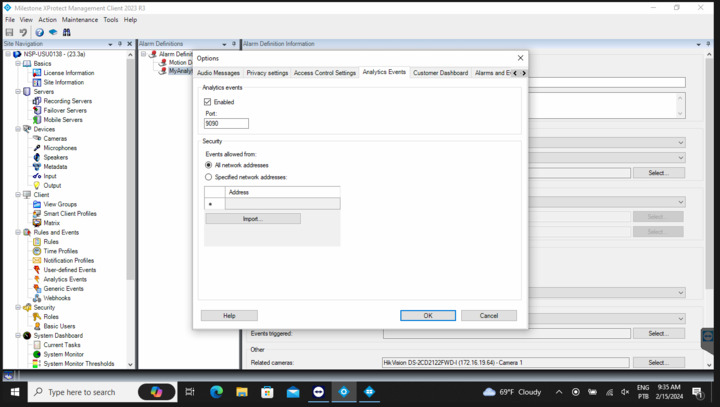Click the Port number input field
The width and height of the screenshot is (720, 407).
click(226, 123)
